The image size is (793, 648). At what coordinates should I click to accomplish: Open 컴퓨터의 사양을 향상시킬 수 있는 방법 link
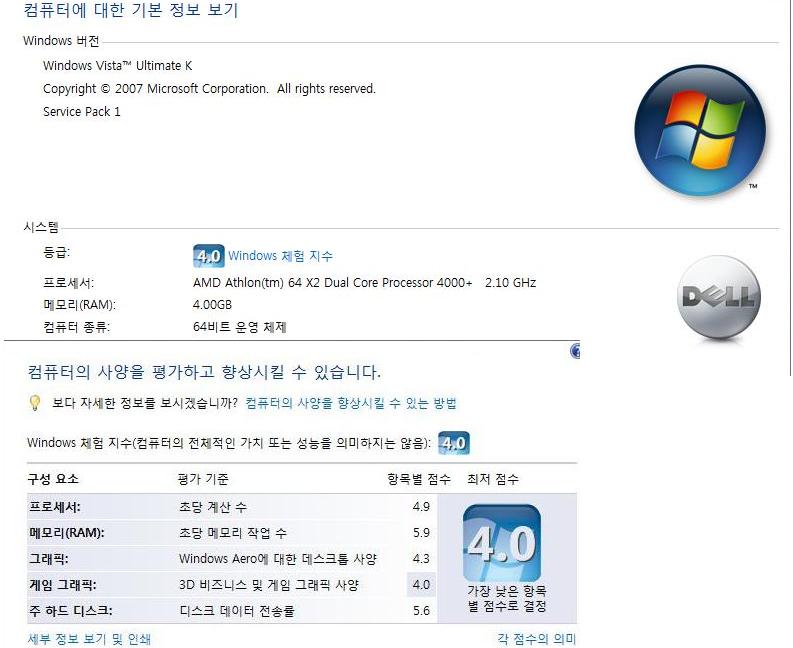351,403
